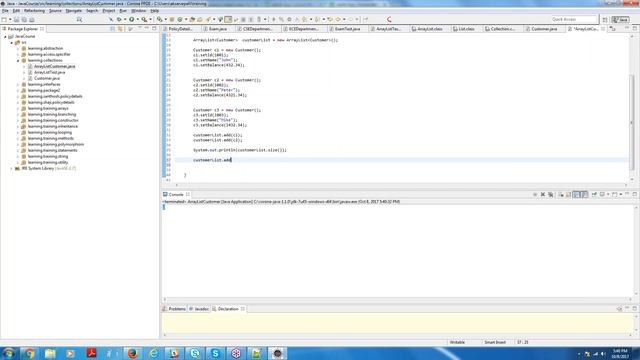The width and height of the screenshot is (640, 360).
Task: Collapse the src folder node
Action: (x=11, y=42)
